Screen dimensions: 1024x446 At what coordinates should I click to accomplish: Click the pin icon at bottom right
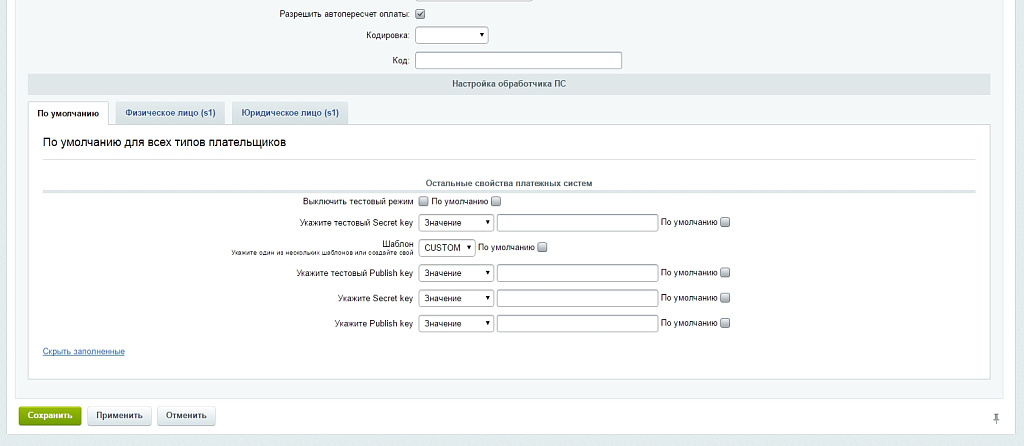pyautogui.click(x=995, y=417)
